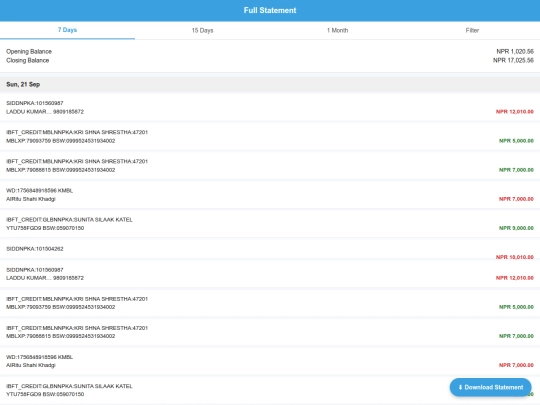Image resolution: width=540 pixels, height=405 pixels.
Task: Select the Closing Balance label
Action: (x=28, y=60)
